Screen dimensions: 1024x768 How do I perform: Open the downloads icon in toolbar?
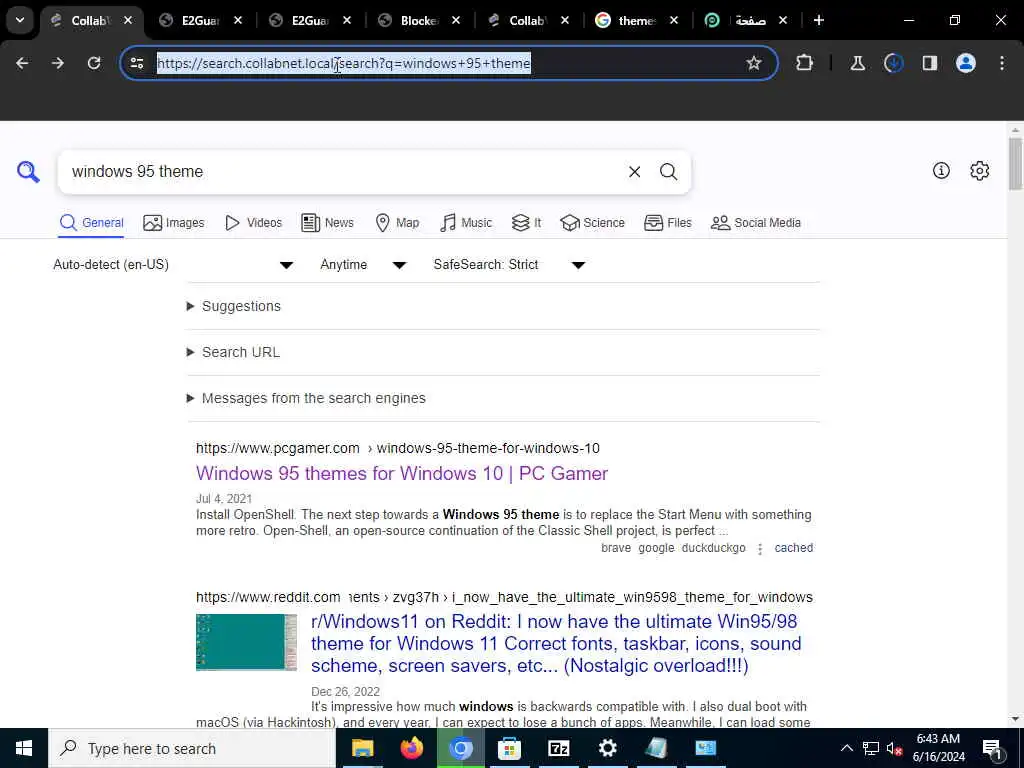coord(893,63)
